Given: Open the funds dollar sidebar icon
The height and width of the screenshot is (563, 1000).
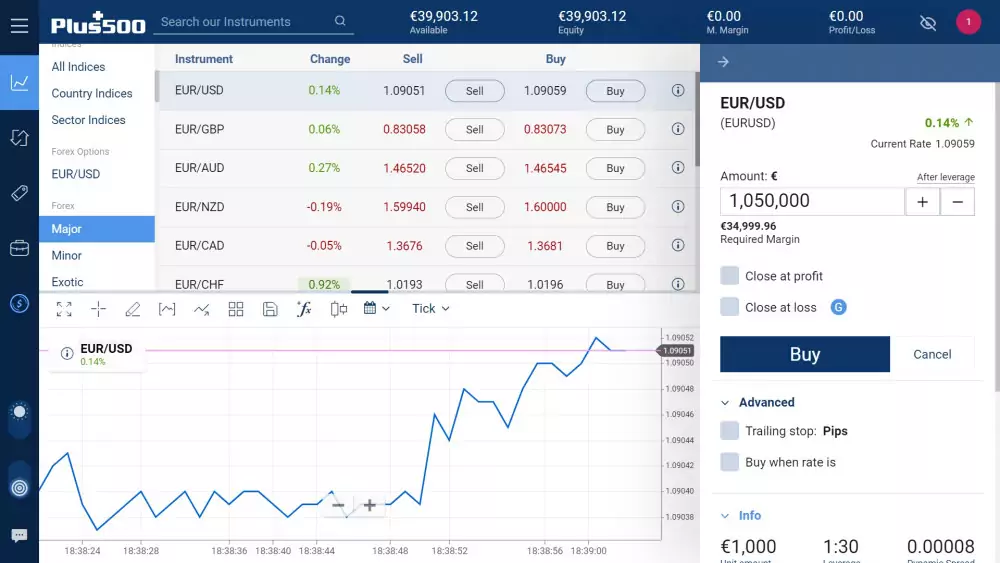Looking at the screenshot, I should click(x=19, y=303).
